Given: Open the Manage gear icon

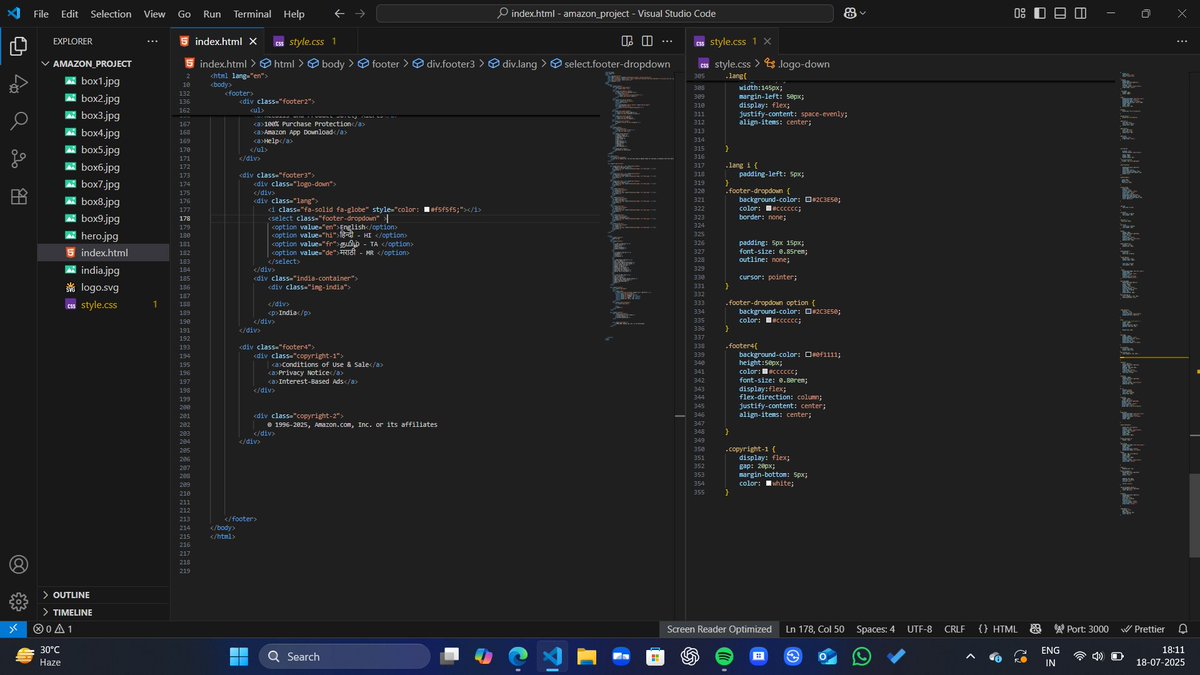Looking at the screenshot, I should (18, 602).
